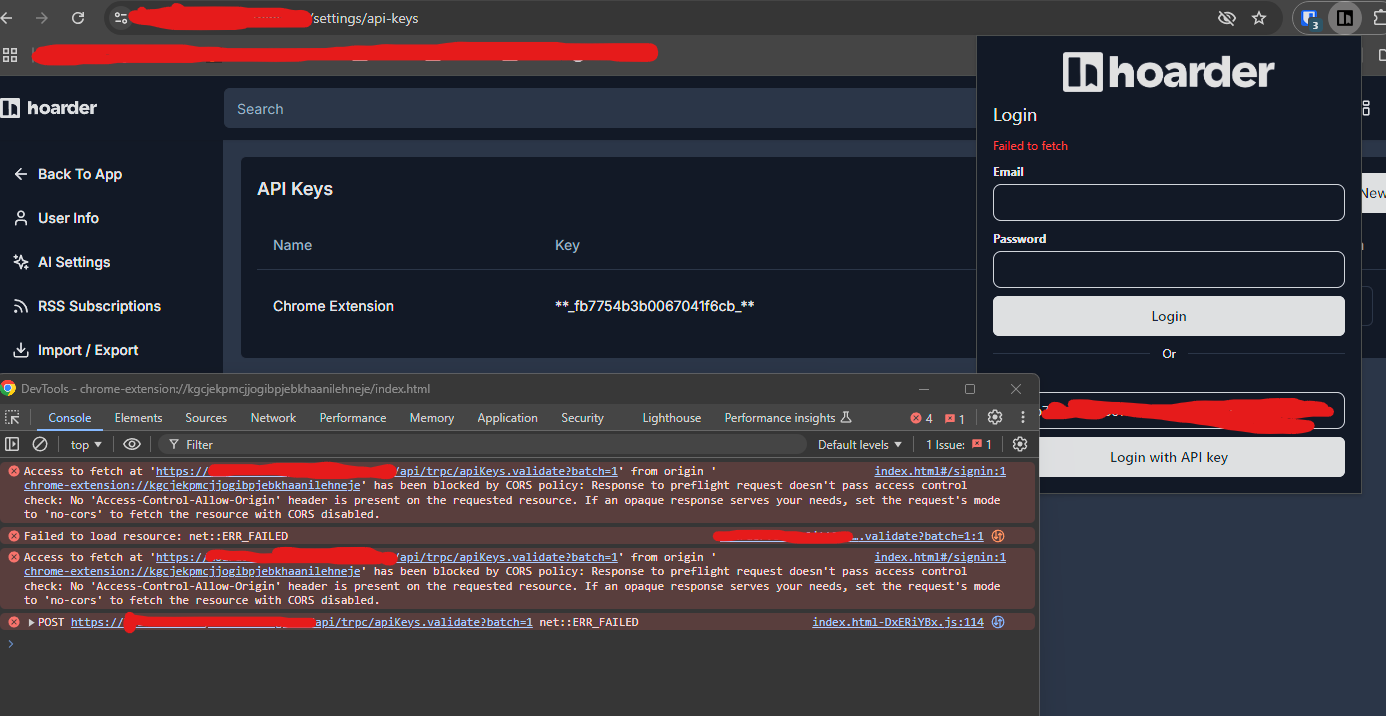
Task: Open the Hoarder extension icon in Chrome toolbar
Action: pyautogui.click(x=1346, y=18)
